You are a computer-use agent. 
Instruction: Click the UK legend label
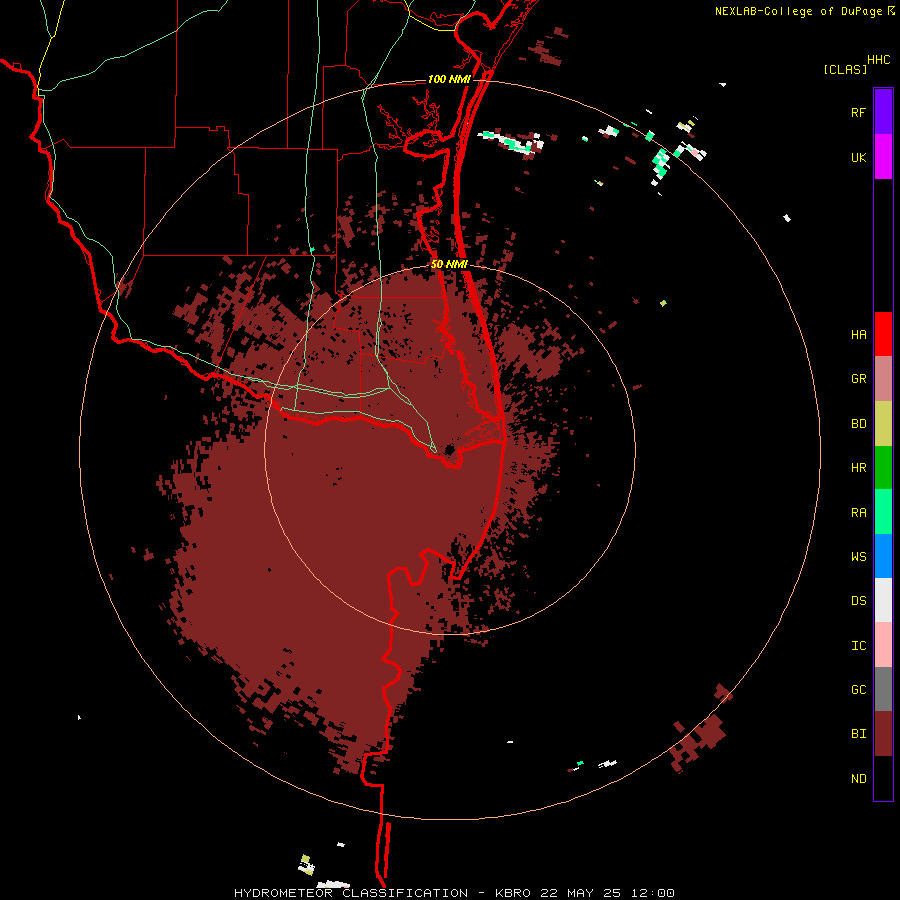coord(858,158)
